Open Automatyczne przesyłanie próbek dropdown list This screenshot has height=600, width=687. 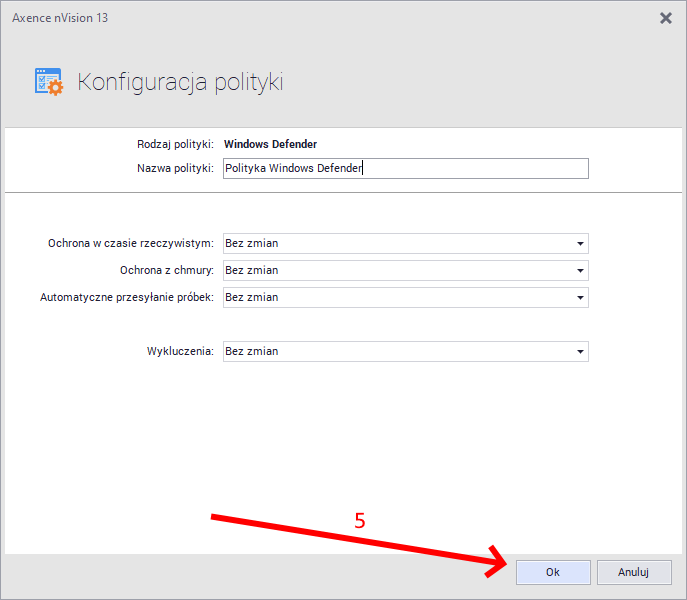point(579,297)
